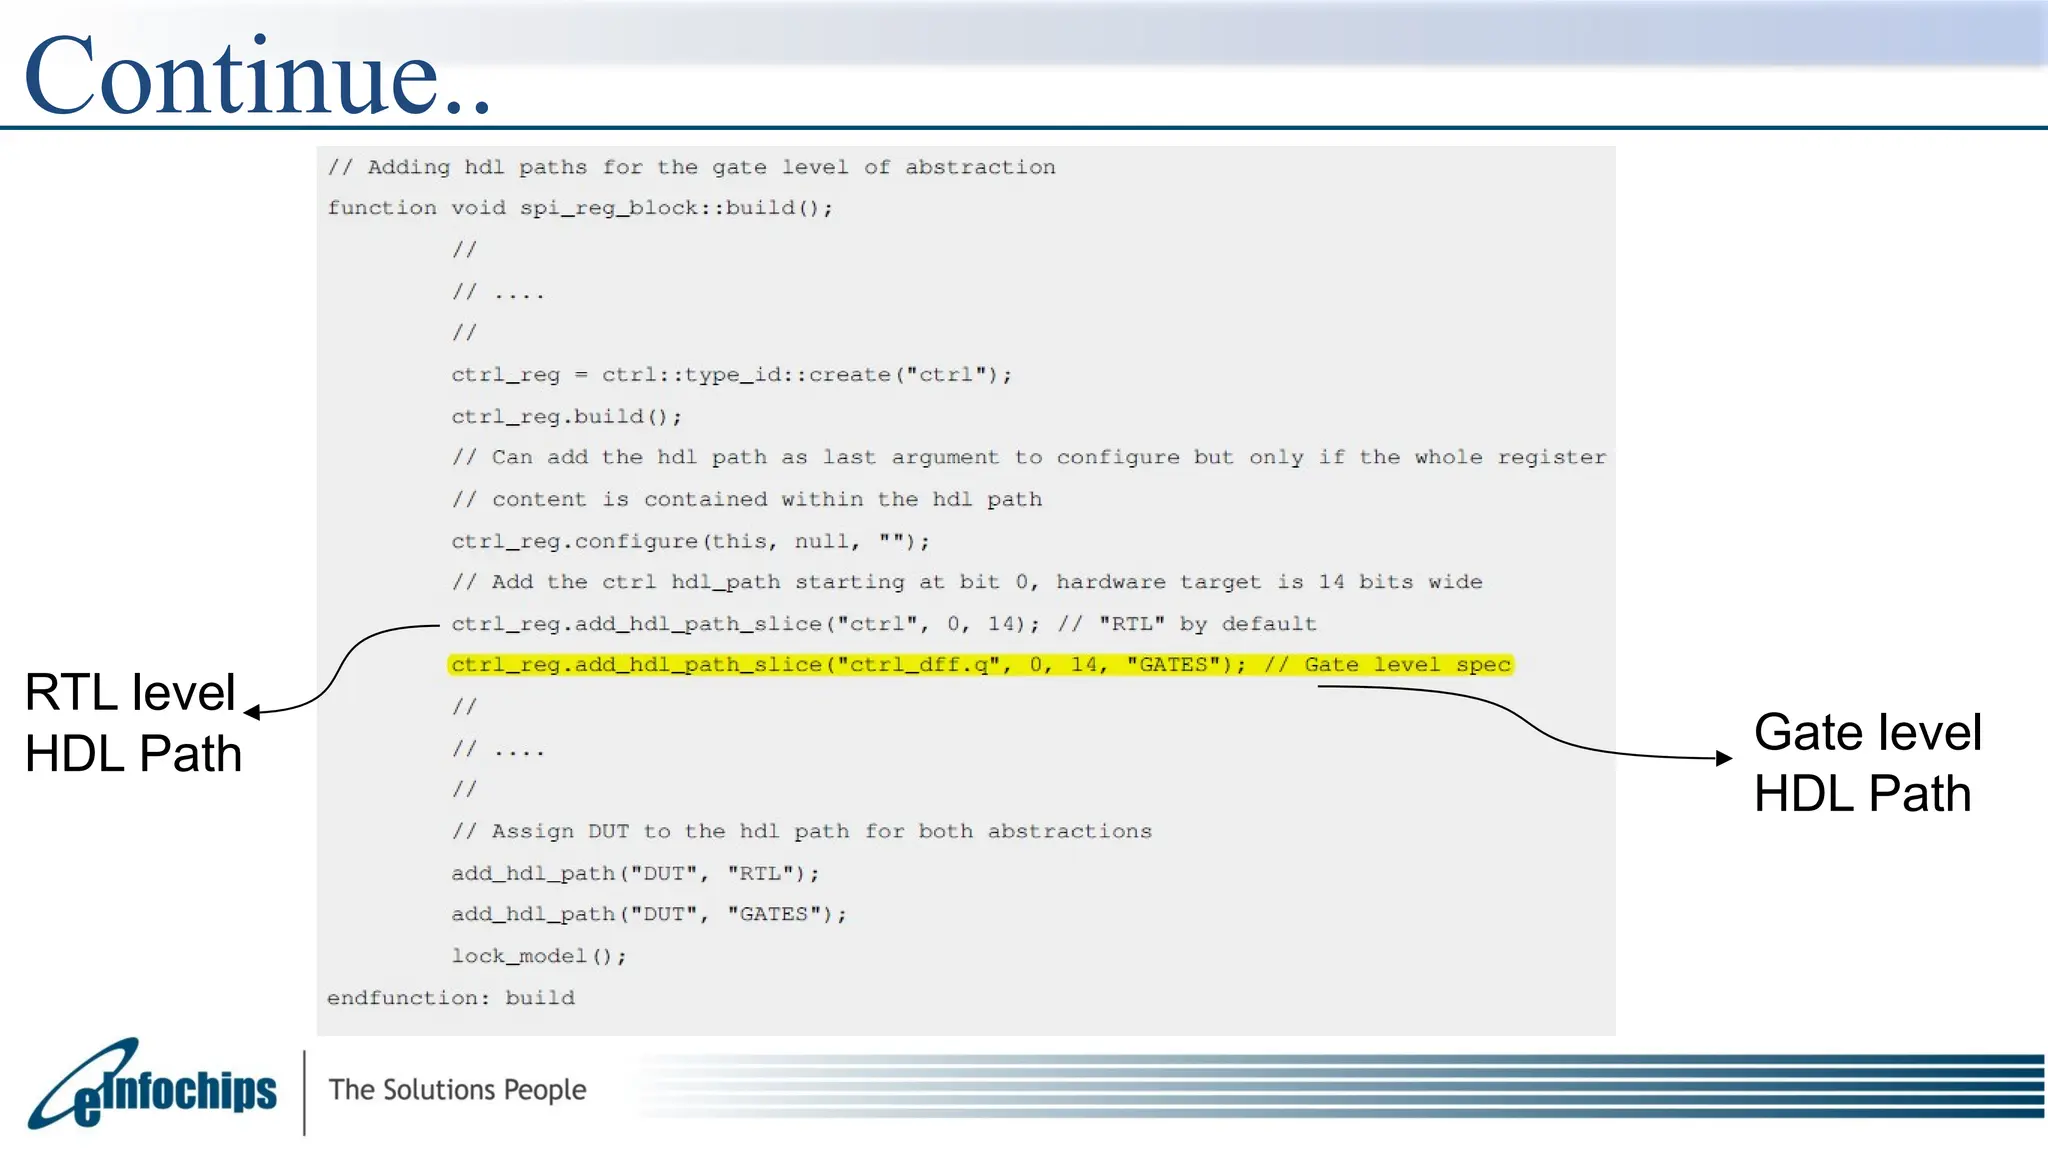Viewport: 2048px width, 1152px height.
Task: Click 'add_hdl_path("DUT", "RTL");' line
Action: pyautogui.click(x=635, y=874)
